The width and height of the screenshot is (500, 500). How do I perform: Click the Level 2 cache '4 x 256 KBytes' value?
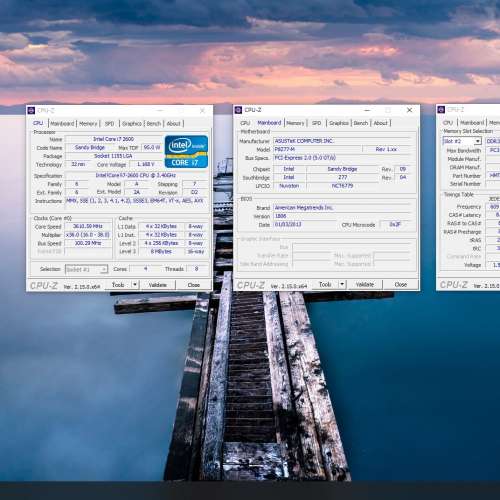161,243
